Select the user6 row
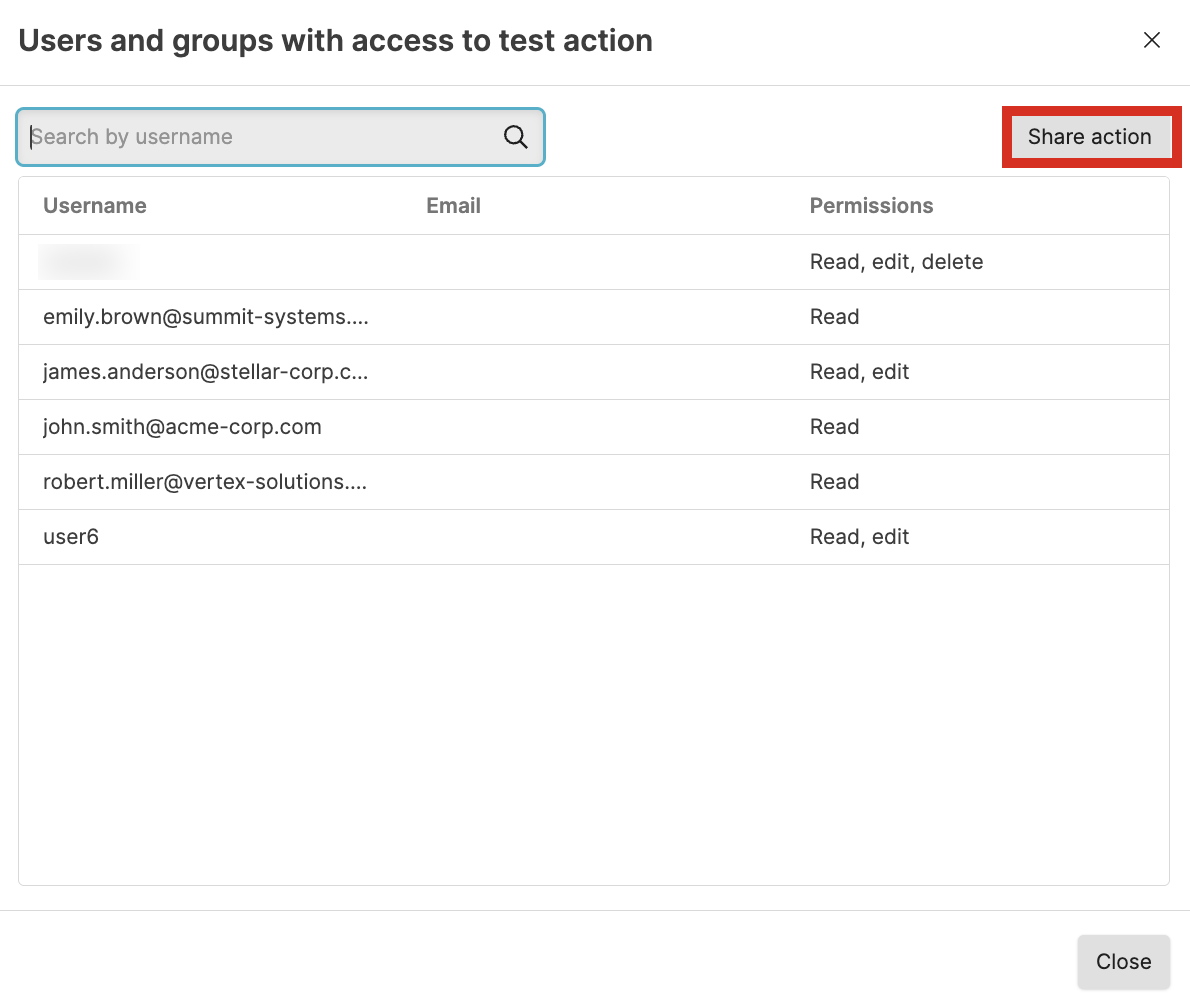This screenshot has width=1190, height=1008. (71, 537)
